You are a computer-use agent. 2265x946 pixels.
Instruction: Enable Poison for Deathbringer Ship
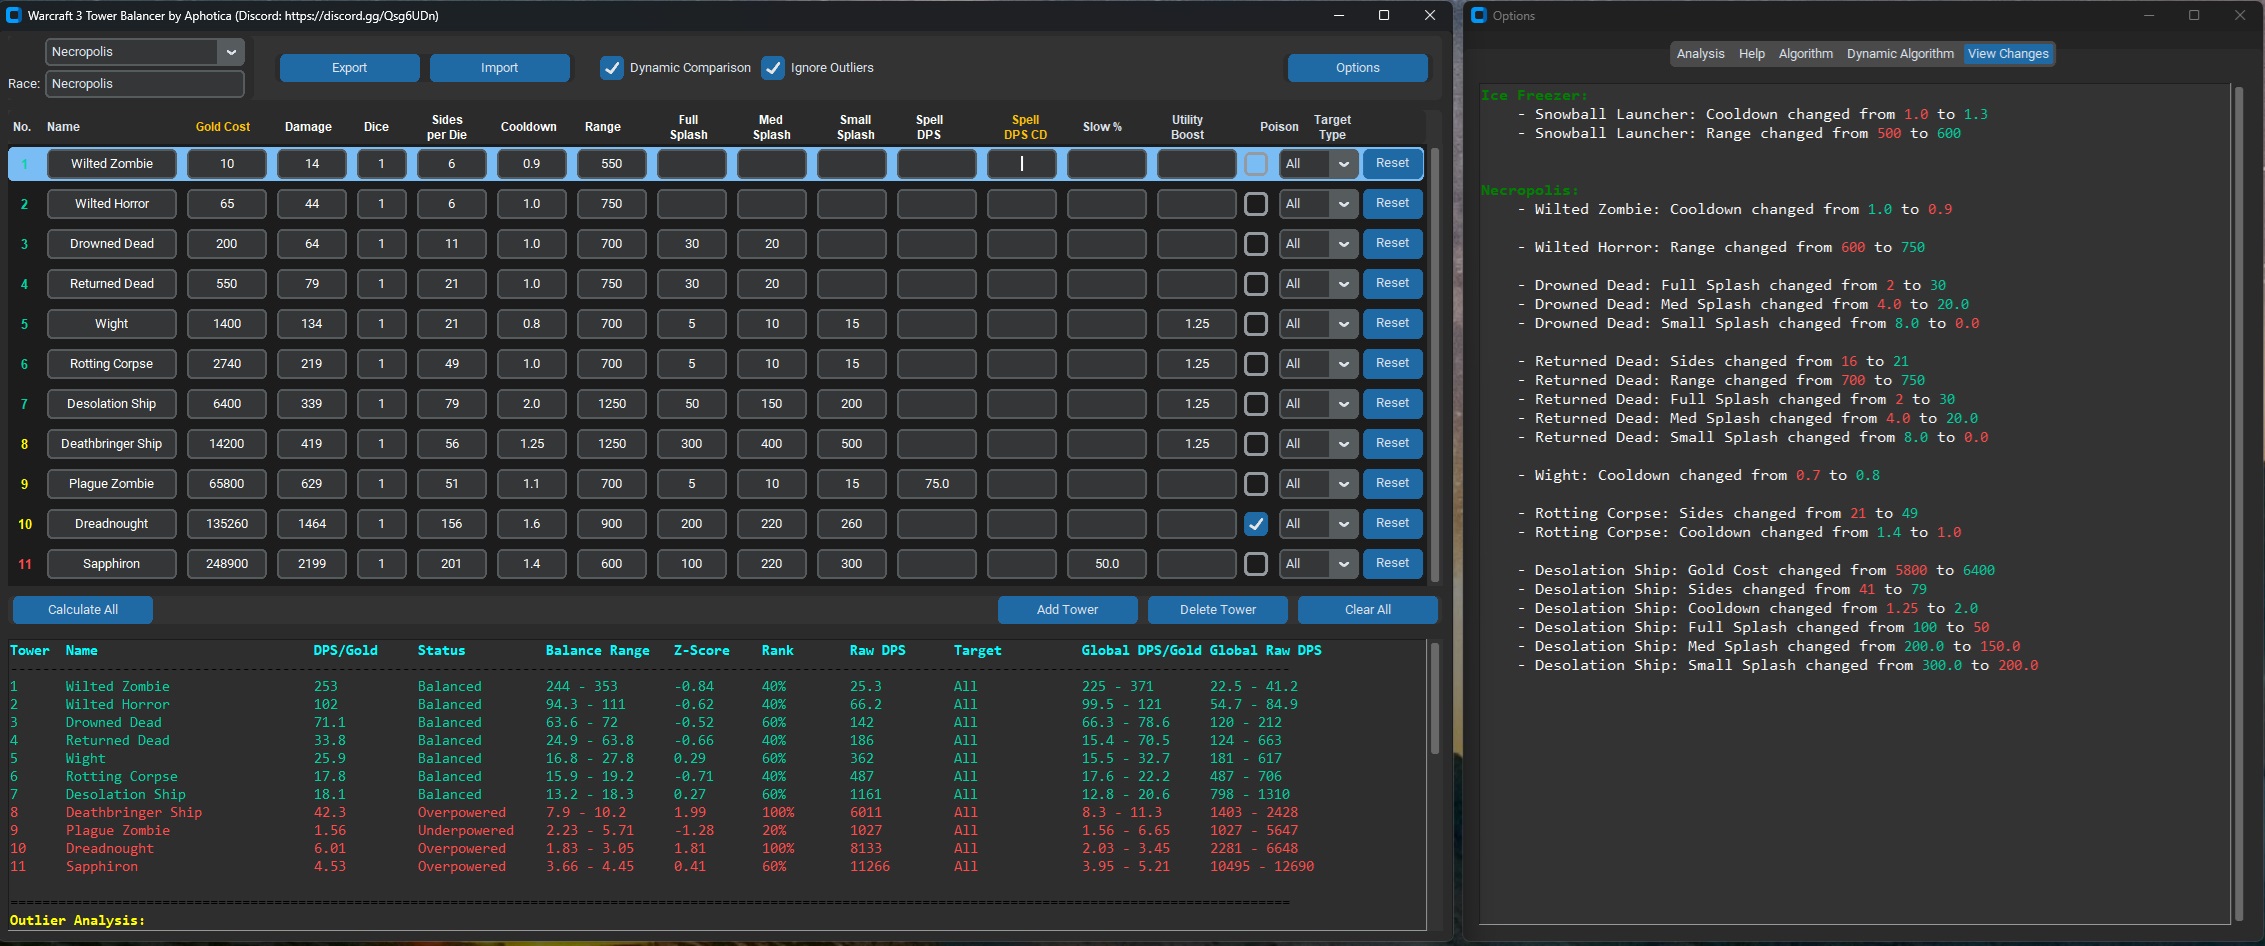1256,444
